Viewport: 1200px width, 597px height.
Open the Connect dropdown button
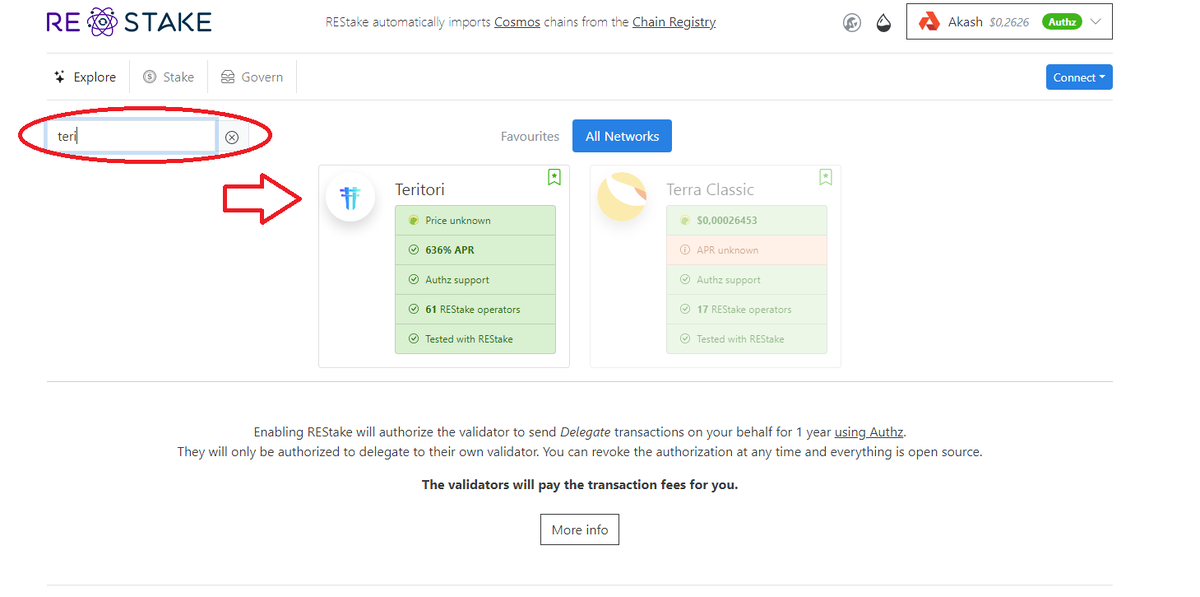coord(1079,77)
